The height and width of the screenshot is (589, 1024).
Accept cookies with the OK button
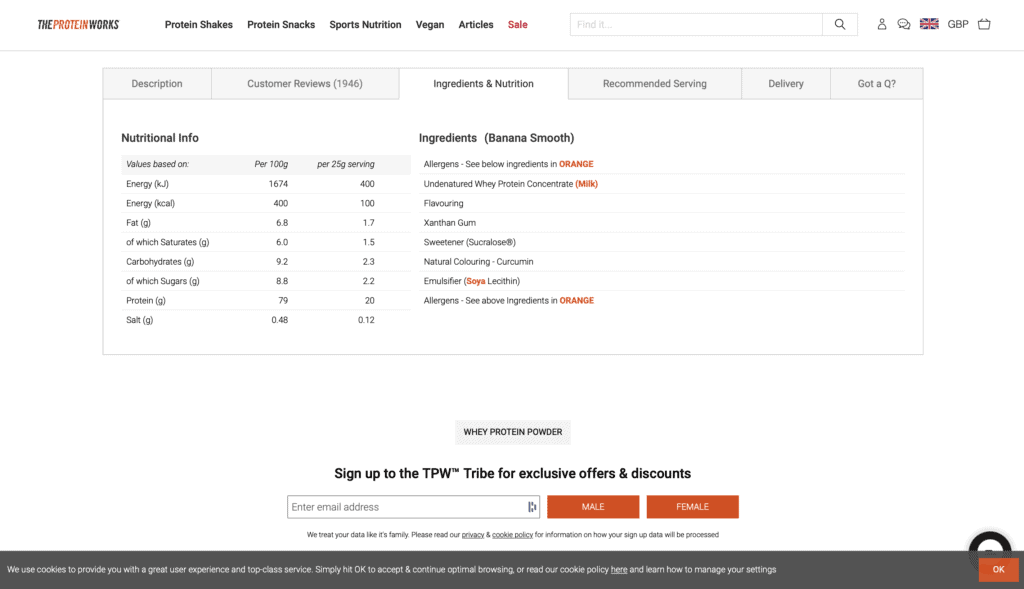tap(998, 569)
